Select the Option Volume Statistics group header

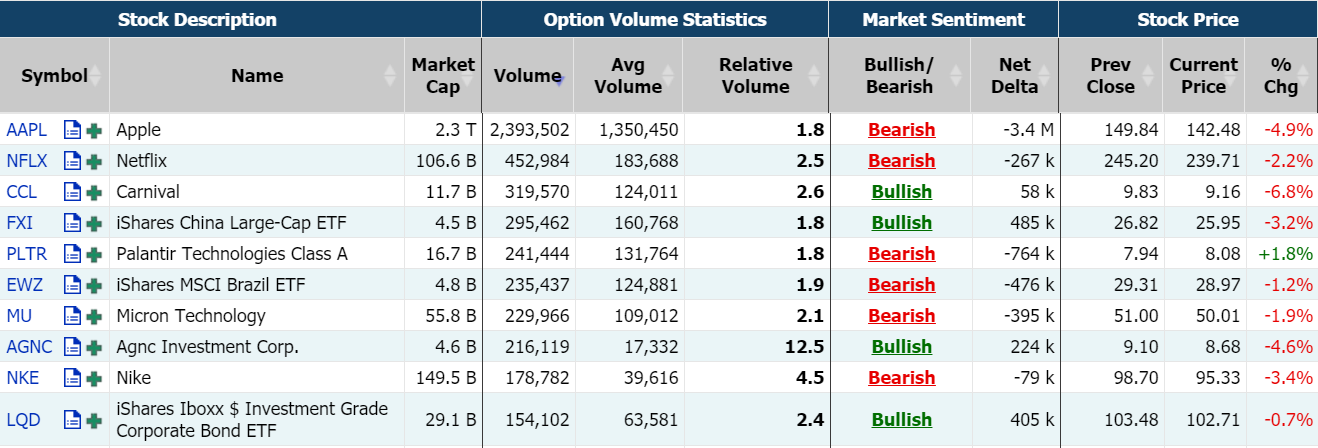coord(655,19)
